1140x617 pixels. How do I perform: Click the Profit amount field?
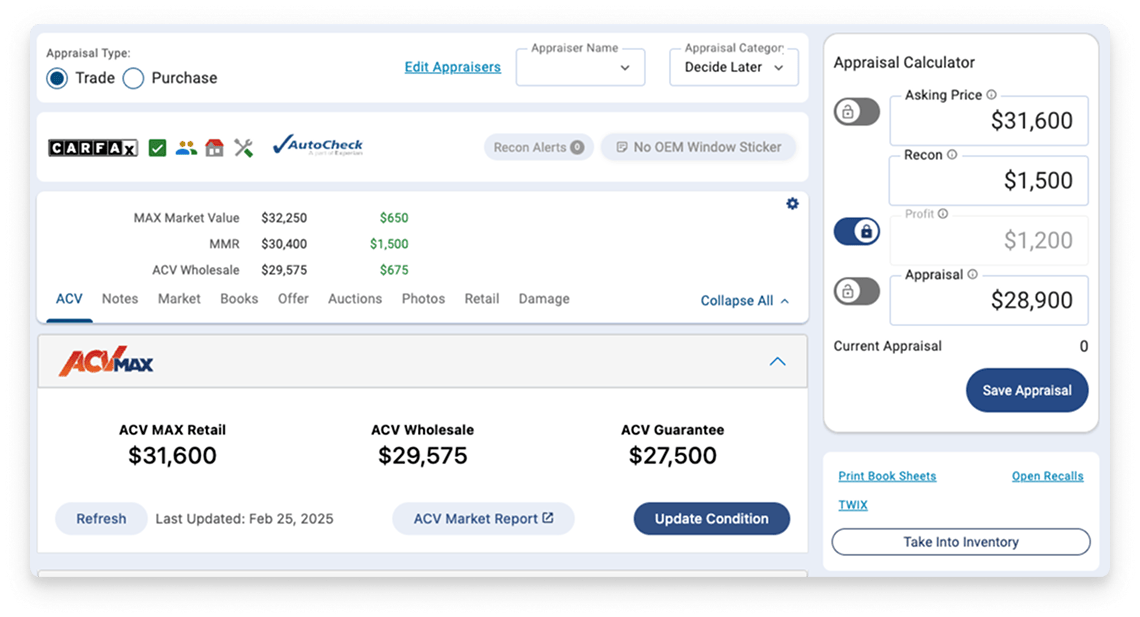pyautogui.click(x=989, y=240)
